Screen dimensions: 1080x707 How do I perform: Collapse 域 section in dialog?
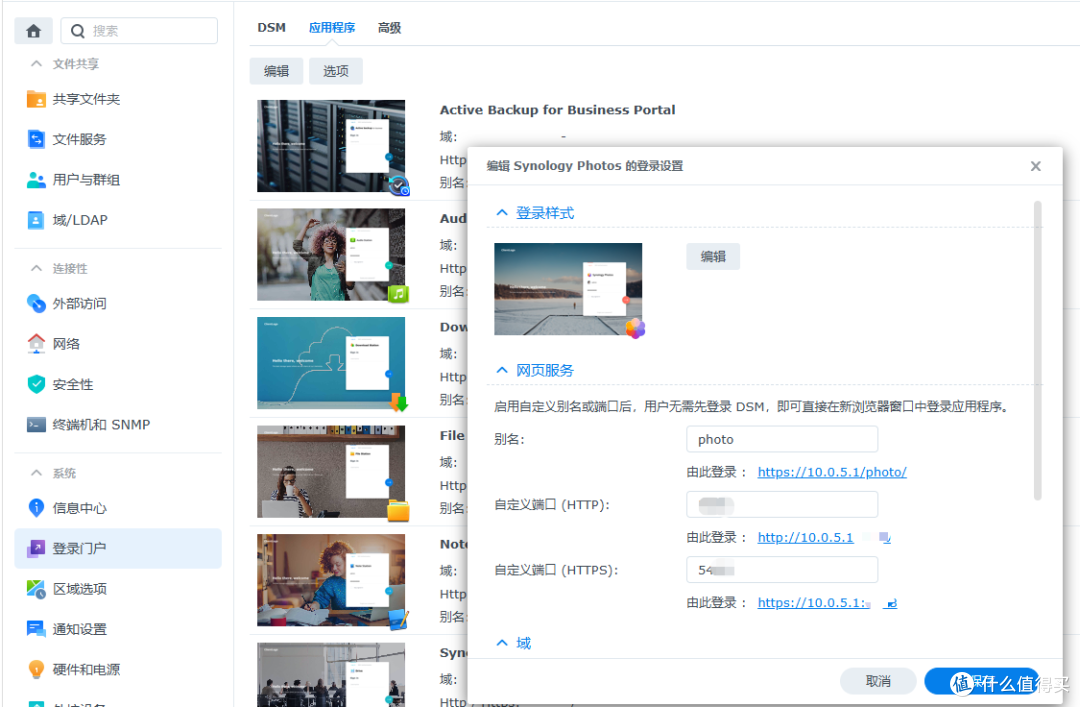(x=502, y=643)
